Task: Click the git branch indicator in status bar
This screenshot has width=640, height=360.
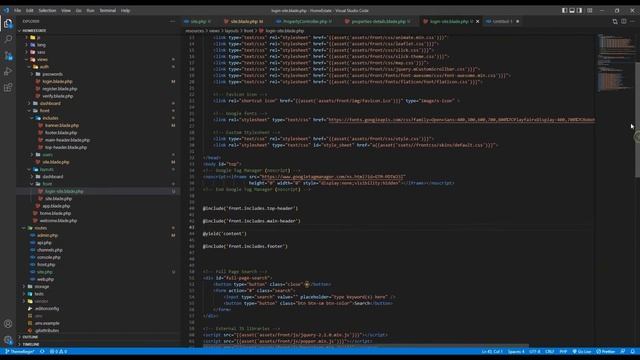Action: [20, 351]
